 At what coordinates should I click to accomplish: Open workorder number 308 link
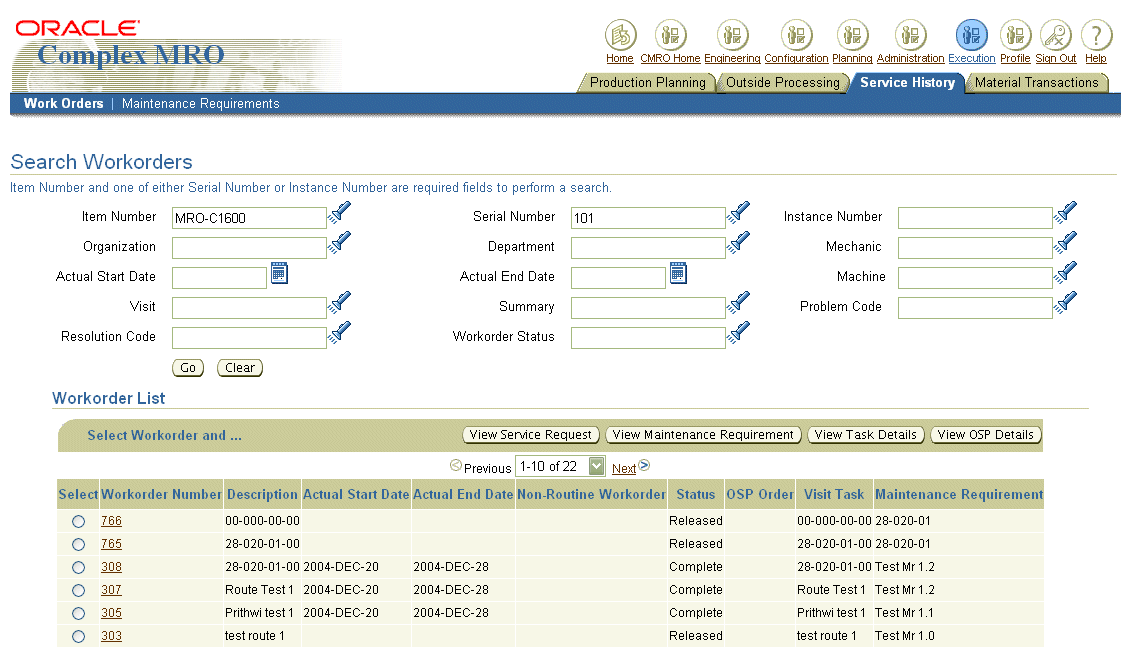(111, 567)
